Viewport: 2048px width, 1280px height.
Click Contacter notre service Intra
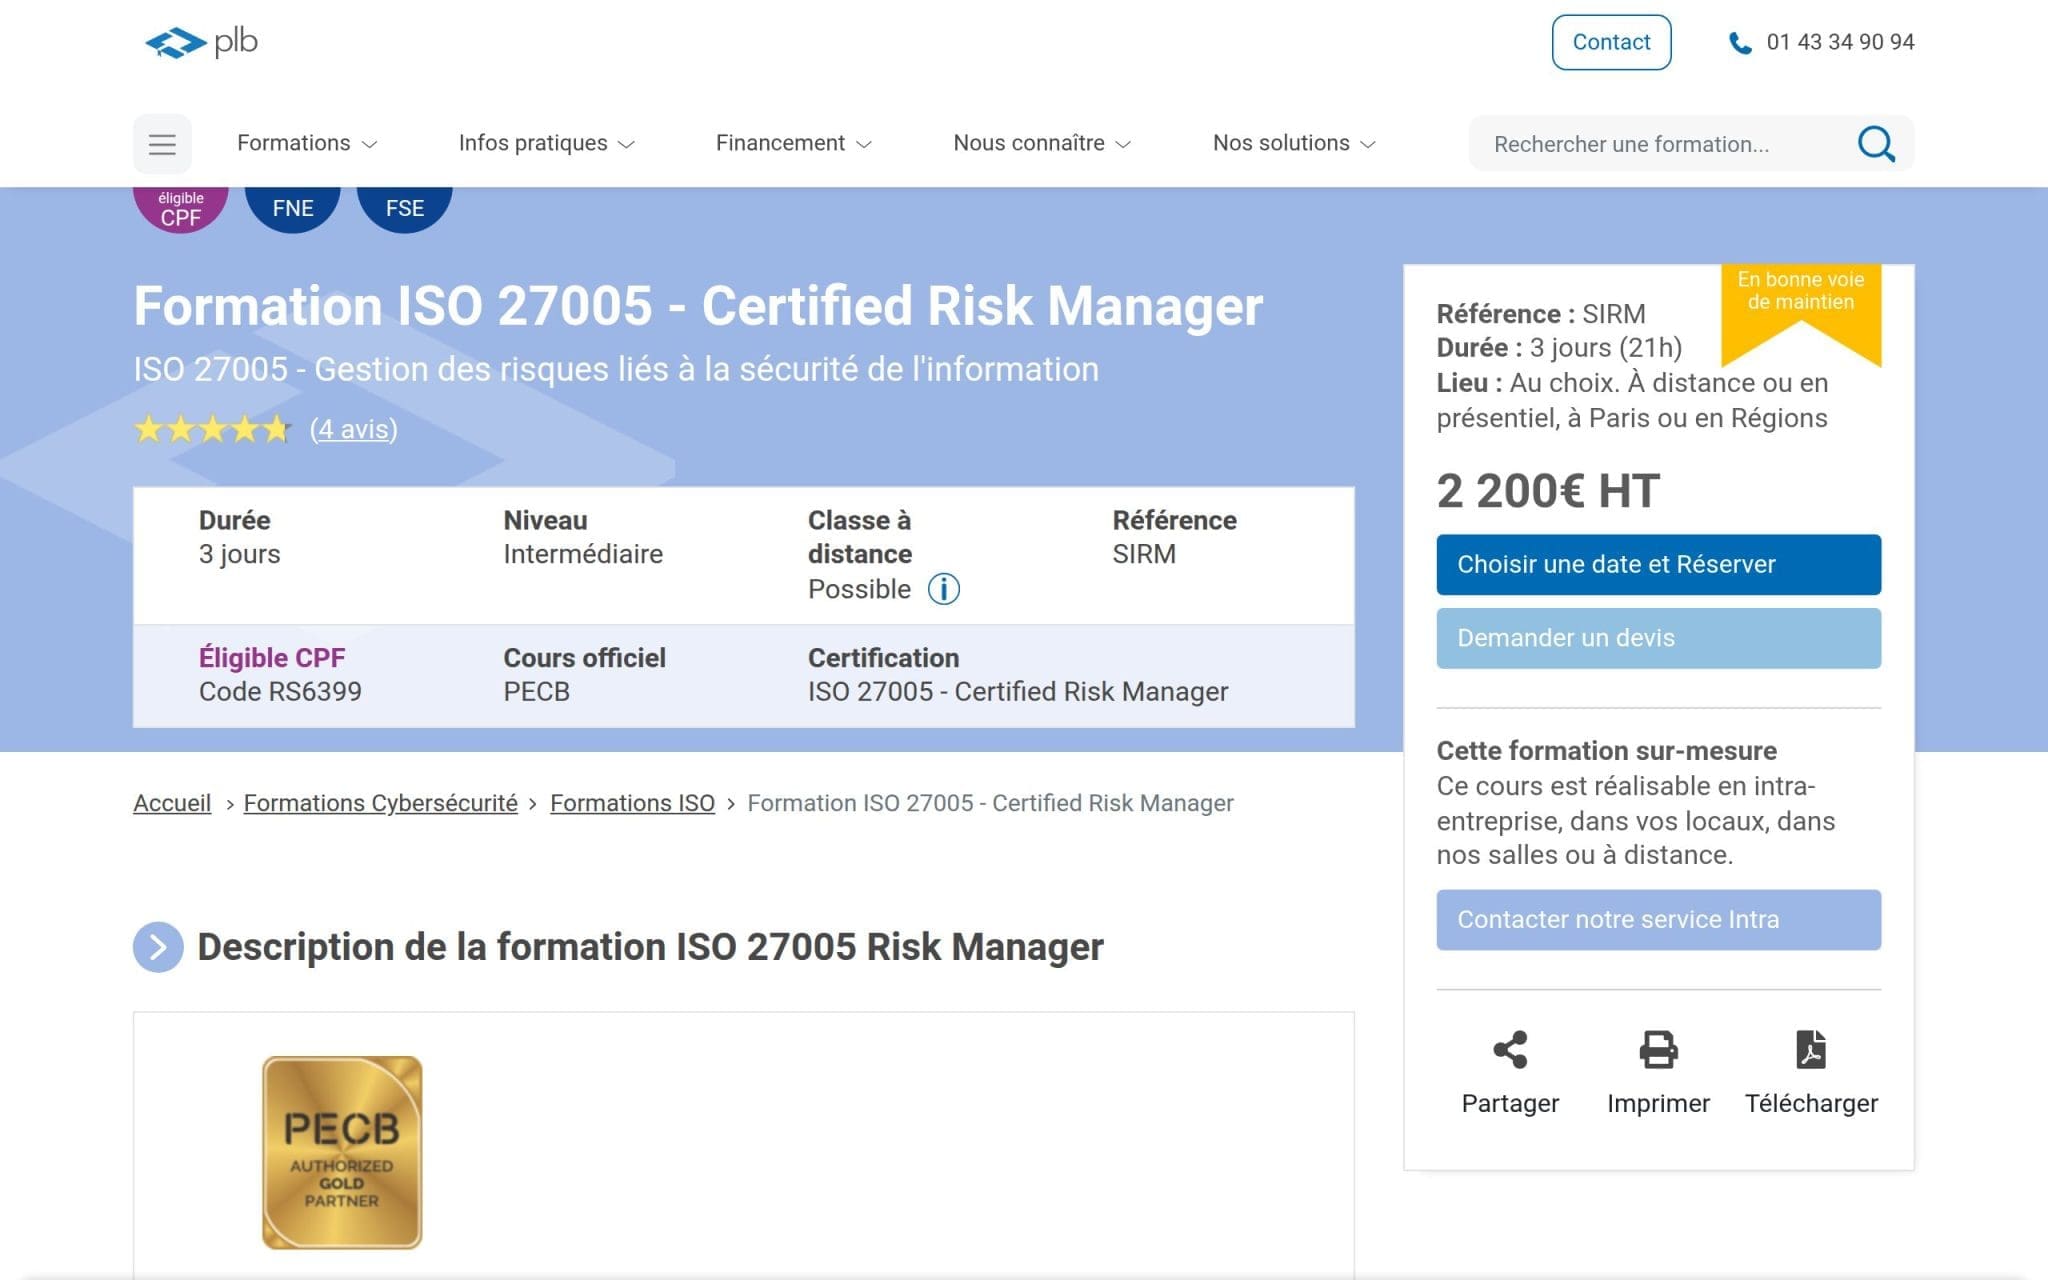(x=1658, y=919)
